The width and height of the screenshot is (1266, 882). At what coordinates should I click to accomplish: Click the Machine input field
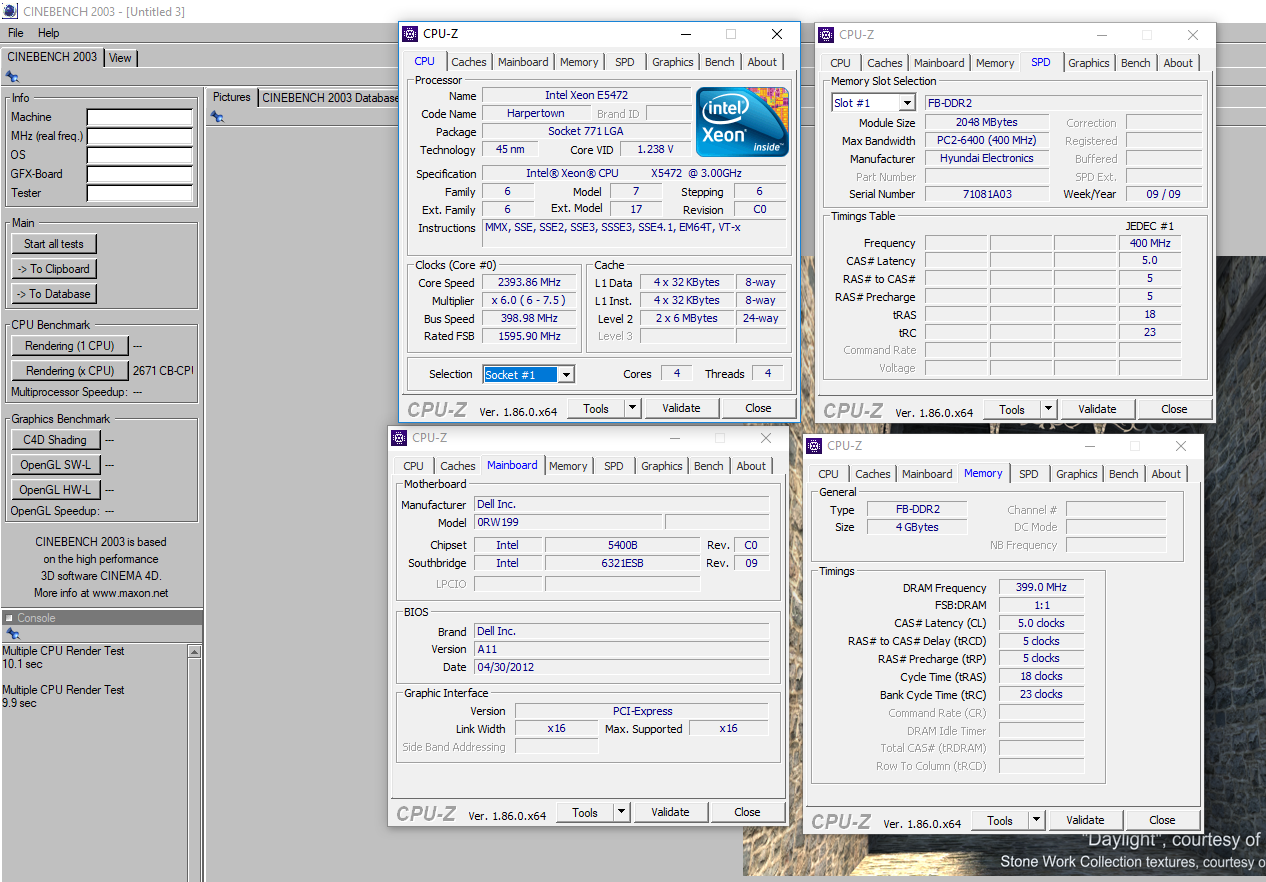(x=139, y=117)
